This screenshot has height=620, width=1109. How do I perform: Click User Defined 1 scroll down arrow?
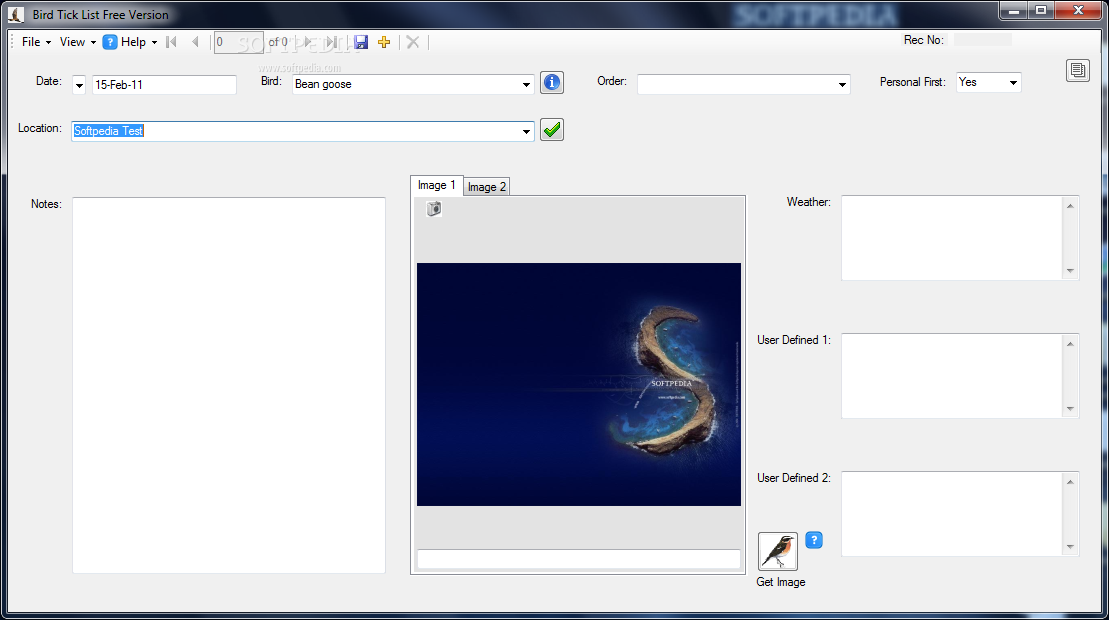pos(1070,409)
